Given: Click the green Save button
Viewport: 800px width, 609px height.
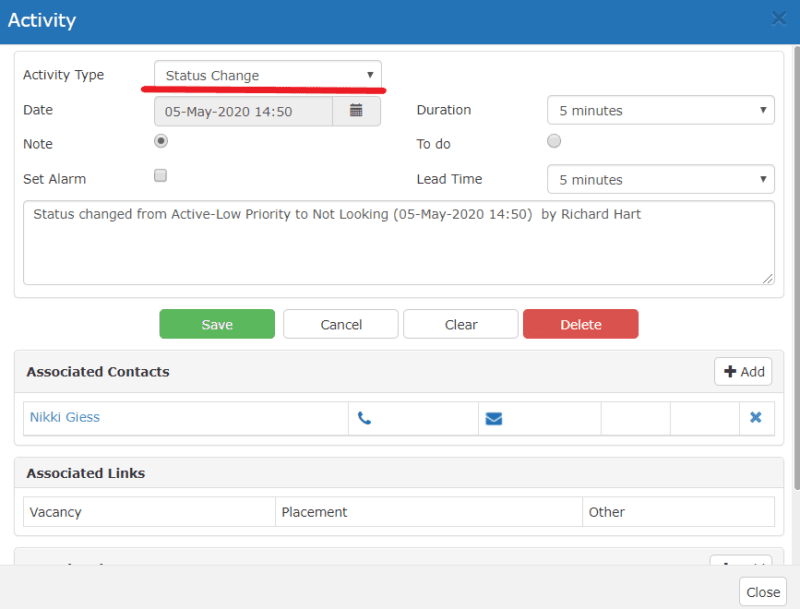Looking at the screenshot, I should pos(217,324).
